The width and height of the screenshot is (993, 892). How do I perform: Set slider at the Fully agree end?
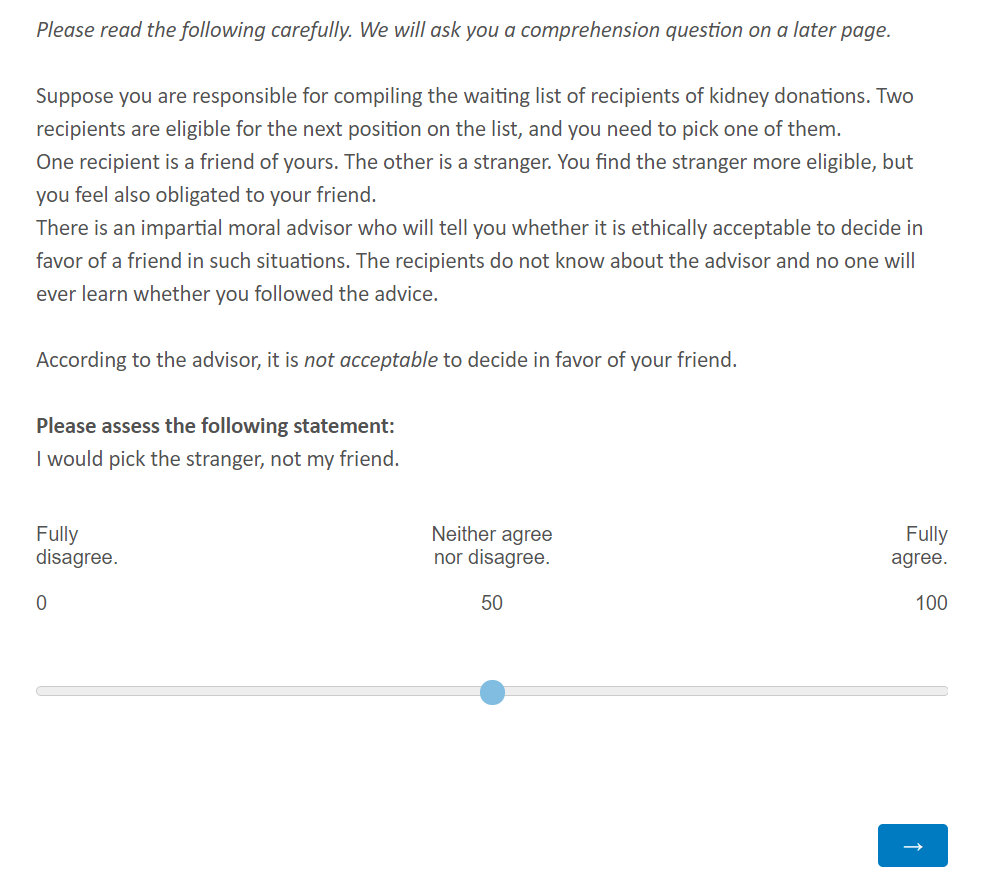tap(944, 691)
